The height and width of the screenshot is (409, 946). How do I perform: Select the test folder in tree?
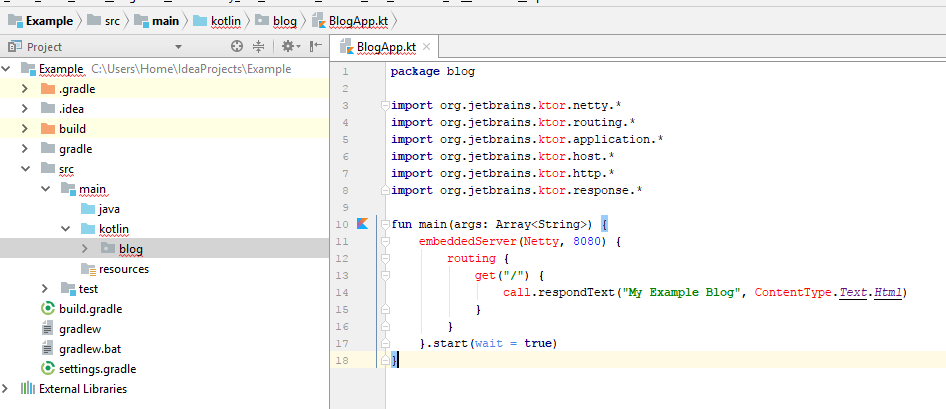[x=88, y=289]
